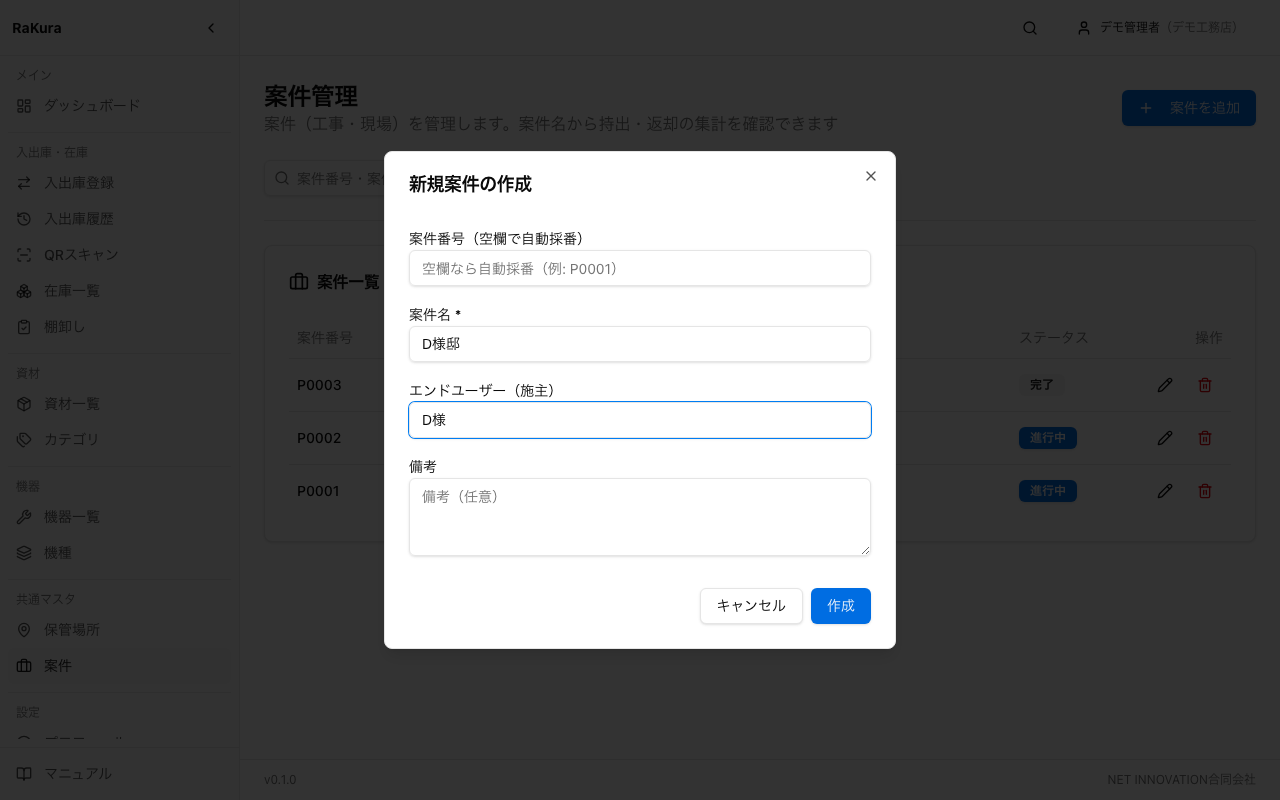Open 入出庫登録 in the sidebar

pyautogui.click(x=120, y=183)
